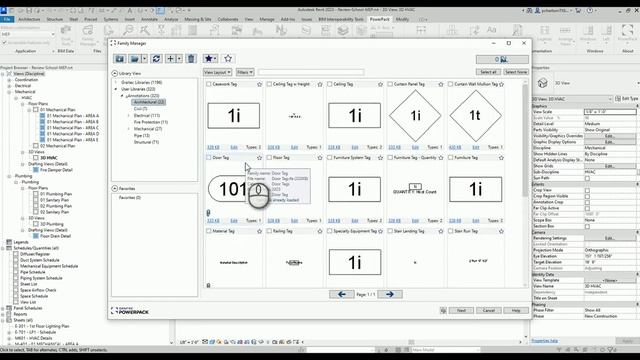Click the star on Curtain Wall Mullion Tag
The height and width of the screenshot is (360, 640).
pos(501,84)
